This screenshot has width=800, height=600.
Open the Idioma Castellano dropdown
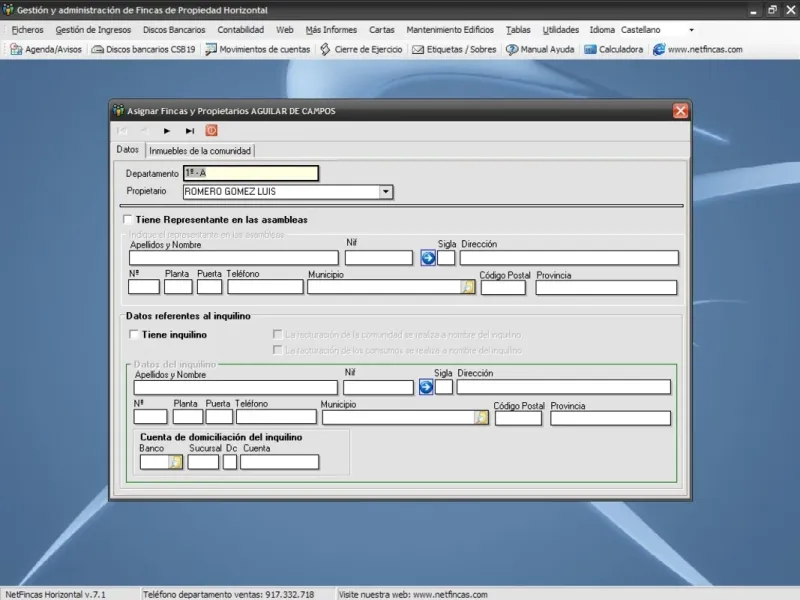[x=690, y=30]
